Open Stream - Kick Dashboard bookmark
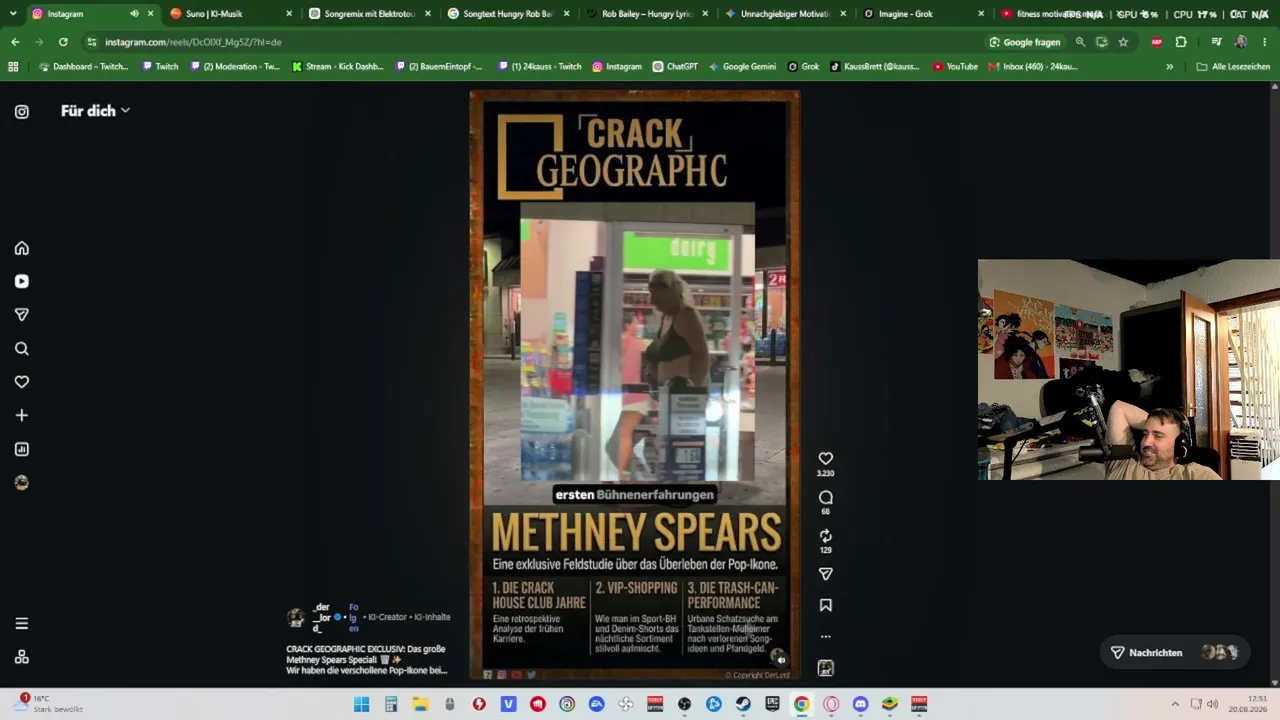1280x720 pixels. 338,67
